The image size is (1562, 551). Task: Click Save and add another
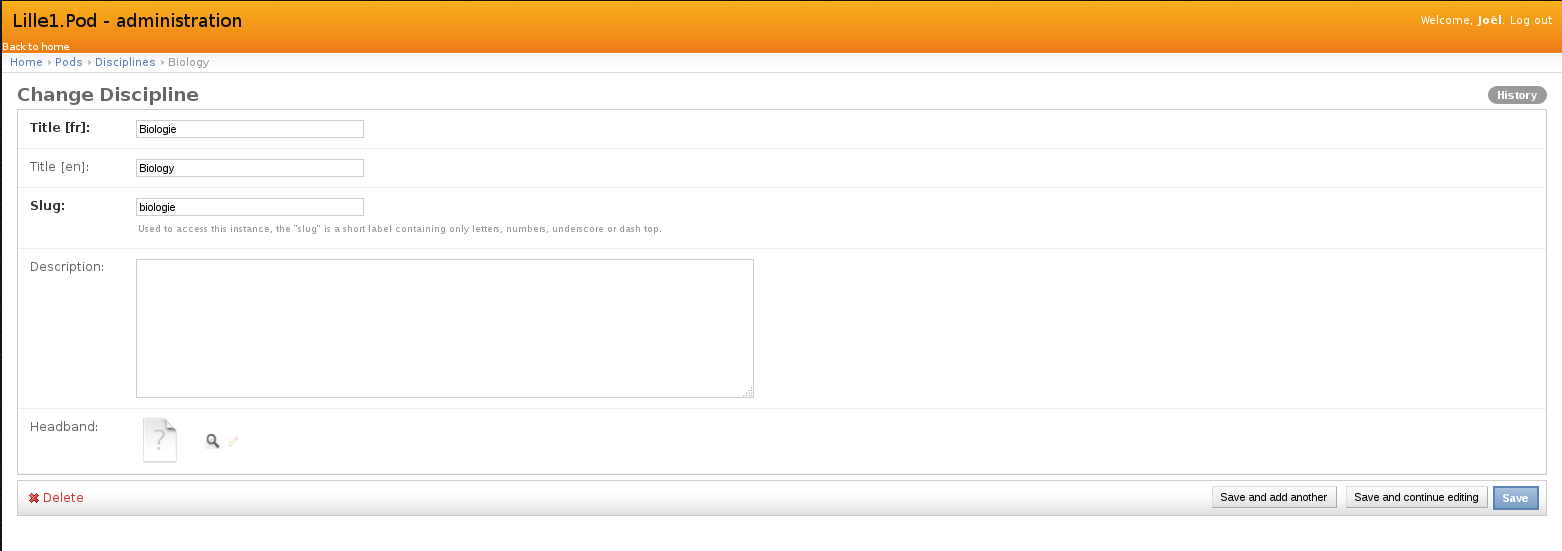(x=1273, y=498)
